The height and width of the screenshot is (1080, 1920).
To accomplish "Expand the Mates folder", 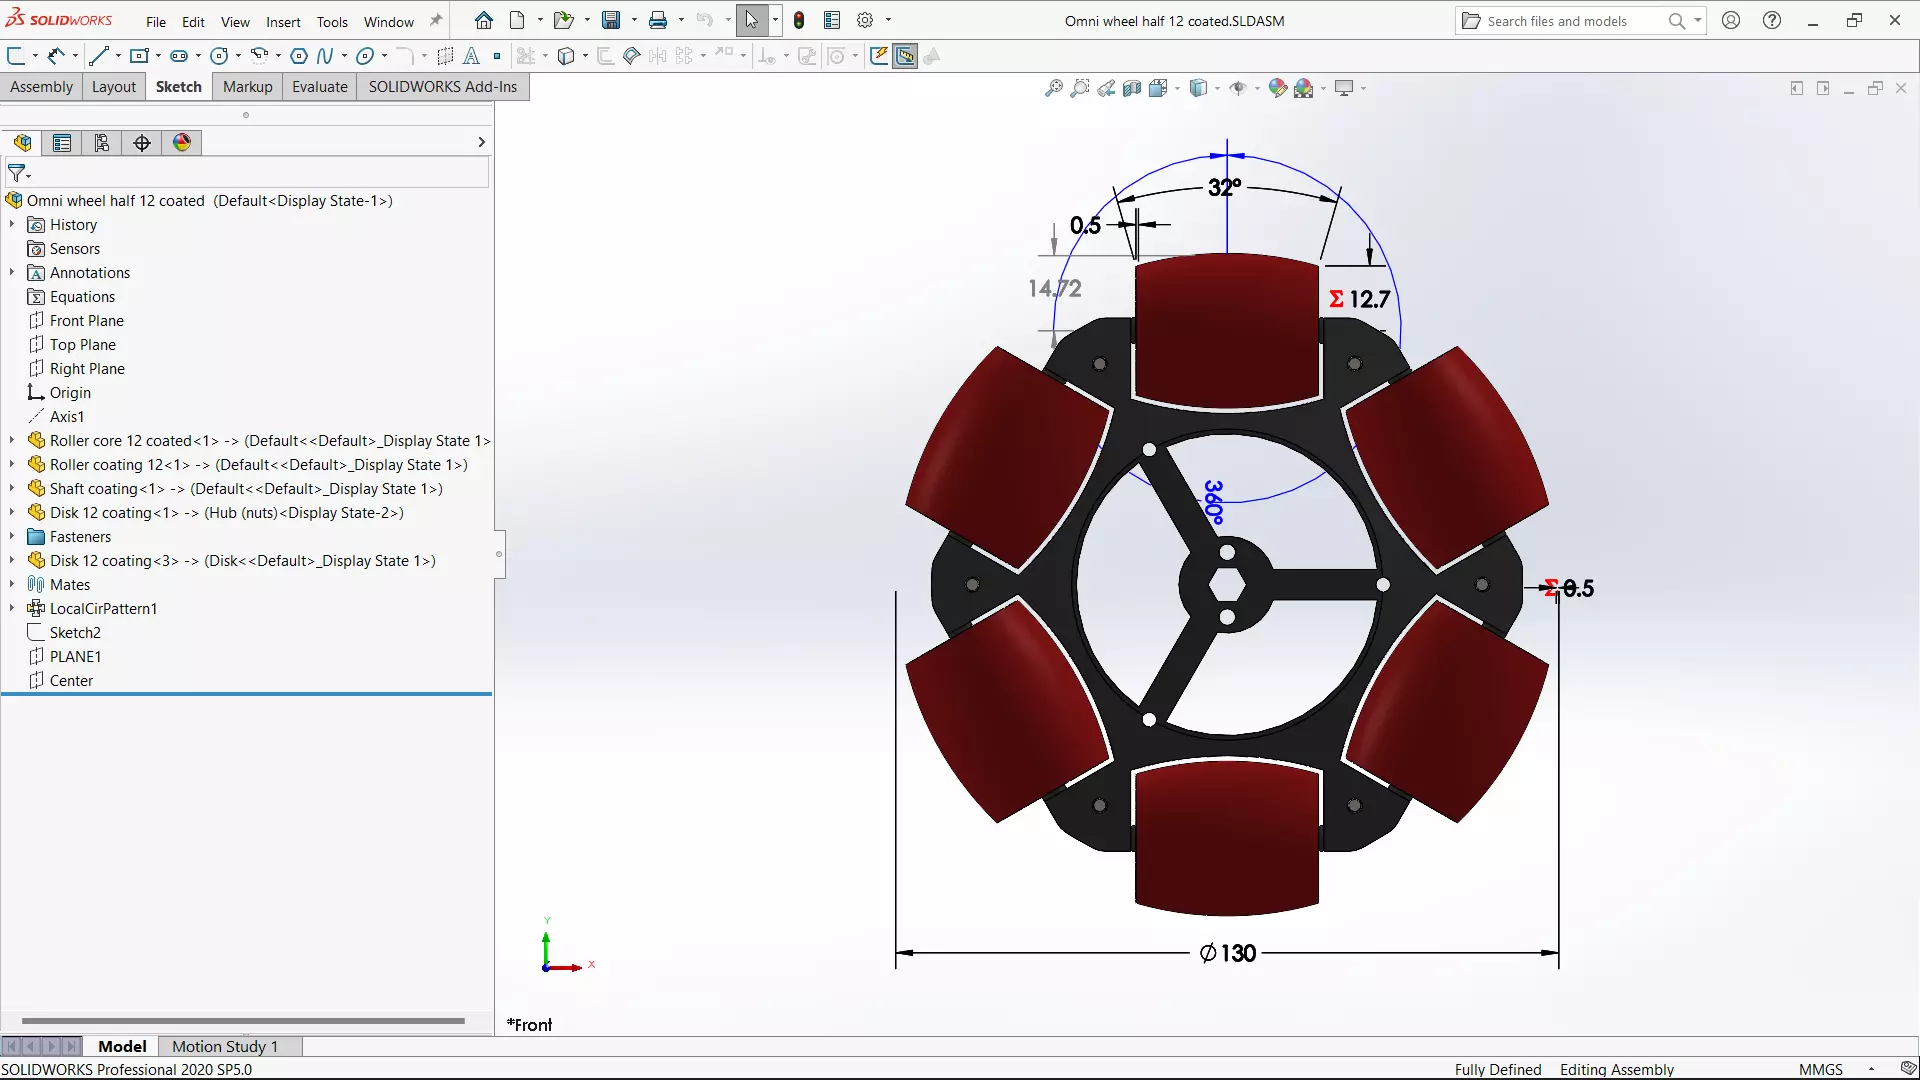I will point(12,584).
